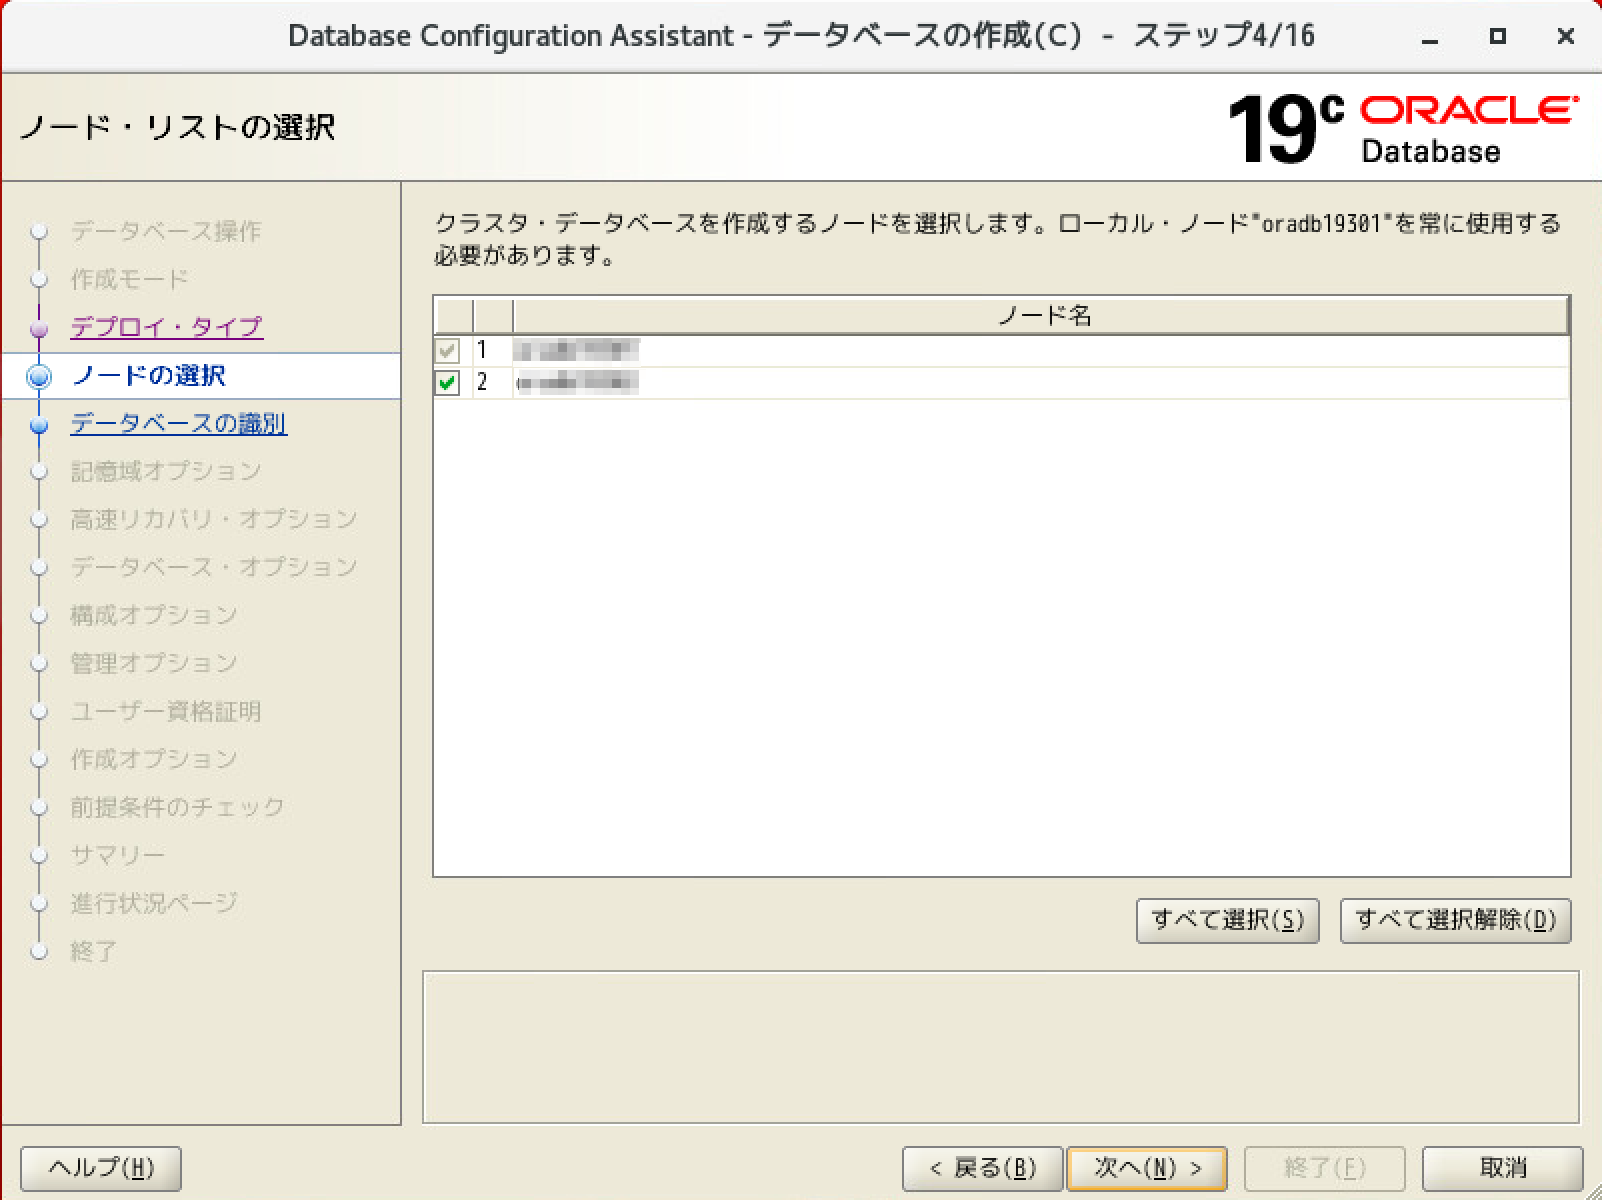Click the greyed checkbox for node row 1
Viewport: 1602px width, 1200px height.
447,351
